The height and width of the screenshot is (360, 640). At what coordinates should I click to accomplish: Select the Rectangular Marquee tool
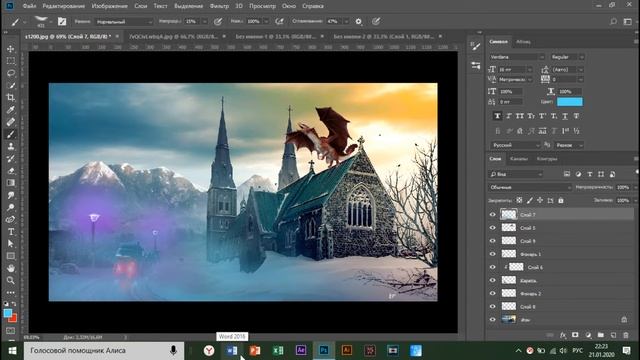pyautogui.click(x=11, y=61)
